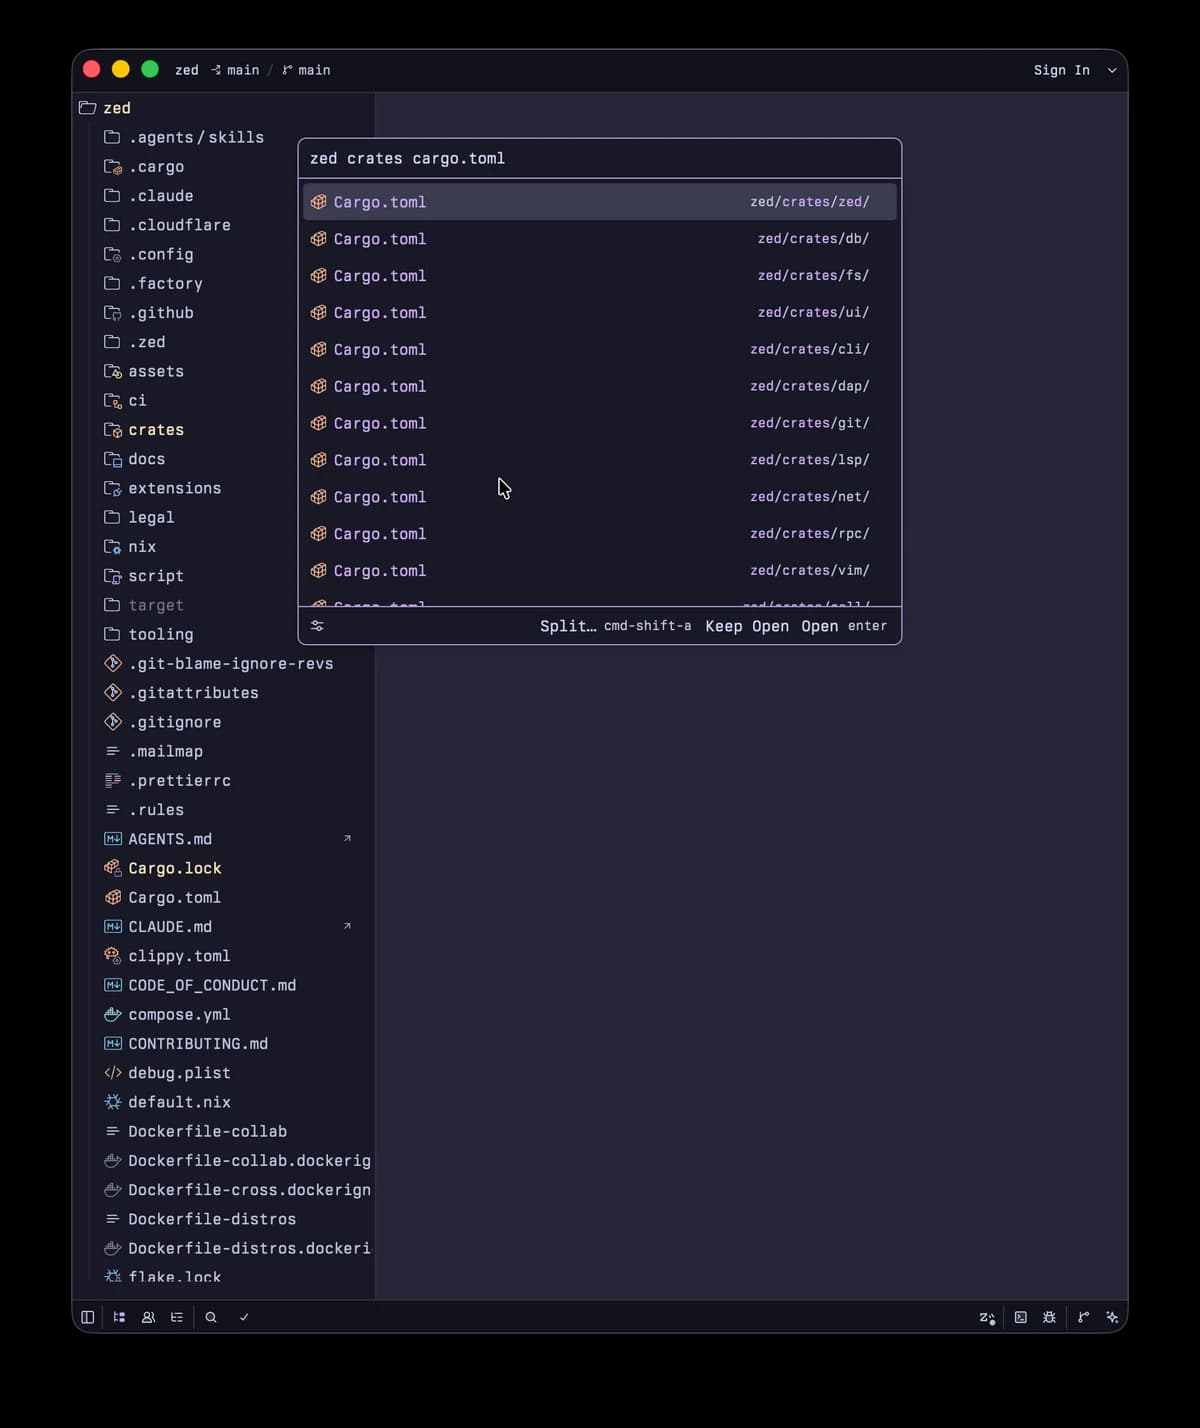This screenshot has width=1200, height=1428.
Task: Click the diagnostics checkmark icon
Action: pos(244,1317)
